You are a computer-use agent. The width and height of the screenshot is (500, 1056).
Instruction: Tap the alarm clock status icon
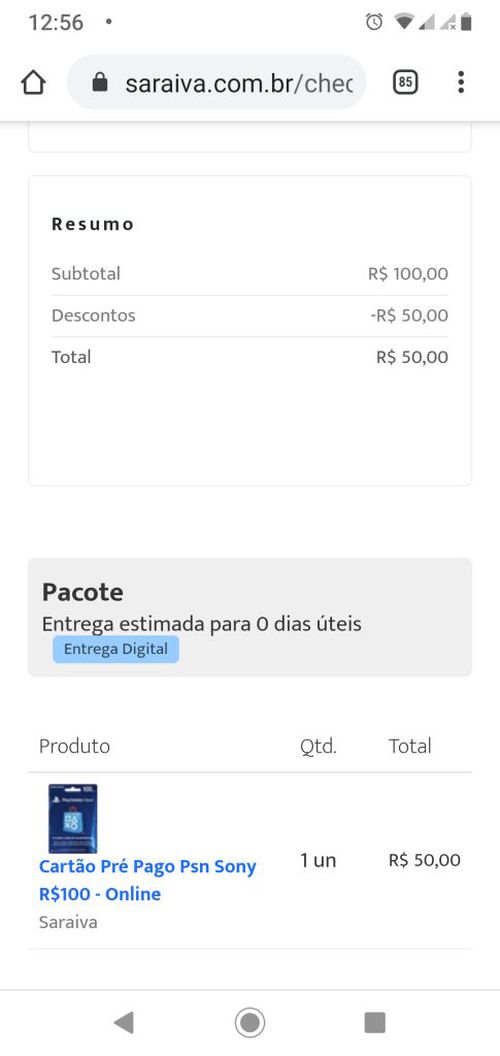pyautogui.click(x=374, y=22)
